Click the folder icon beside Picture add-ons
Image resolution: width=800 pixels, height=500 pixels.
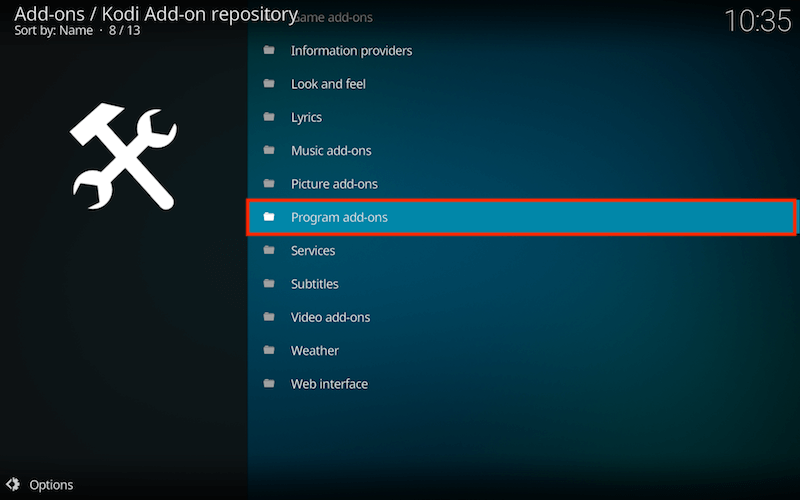pos(269,183)
